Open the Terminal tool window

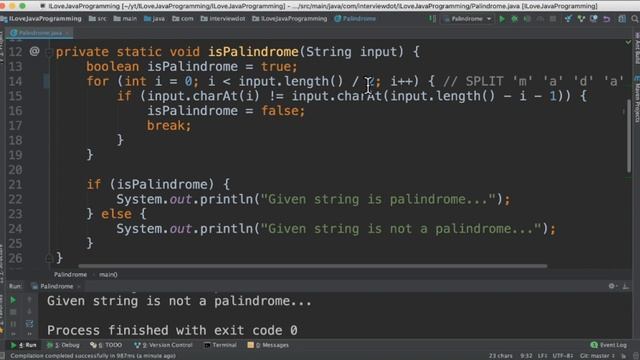point(220,345)
